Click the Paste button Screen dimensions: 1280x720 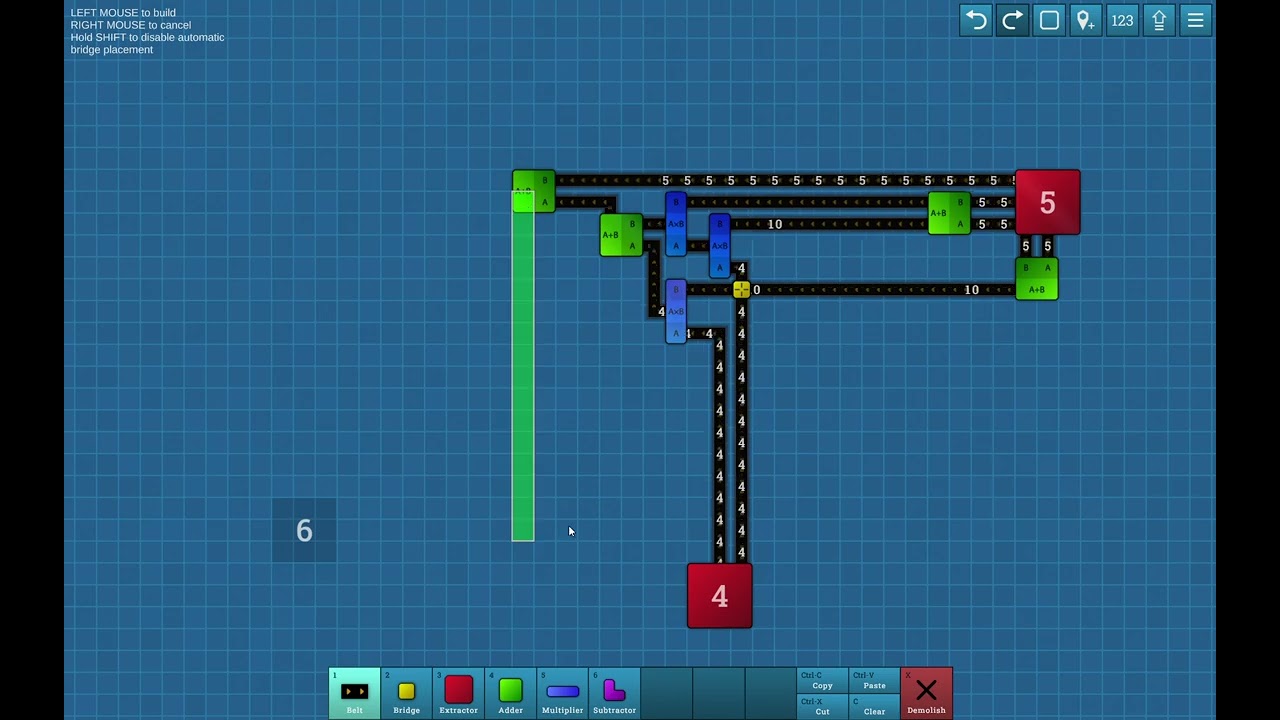pyautogui.click(x=875, y=681)
